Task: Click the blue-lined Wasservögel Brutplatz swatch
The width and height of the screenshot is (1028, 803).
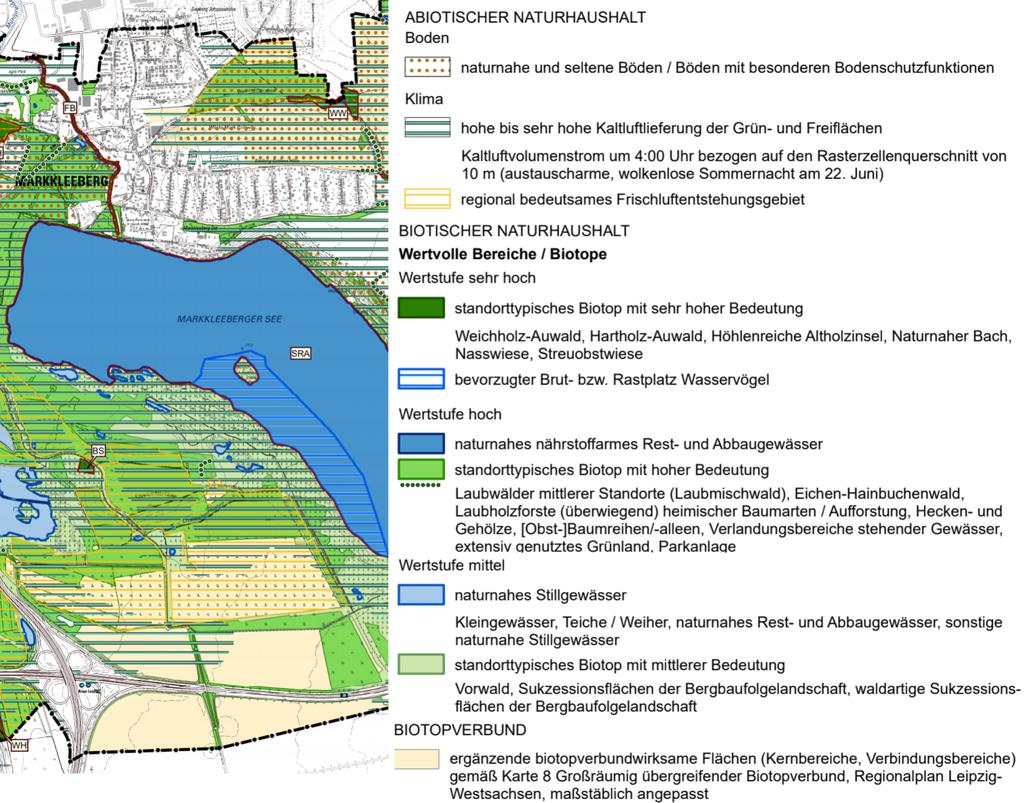Action: click(x=421, y=379)
